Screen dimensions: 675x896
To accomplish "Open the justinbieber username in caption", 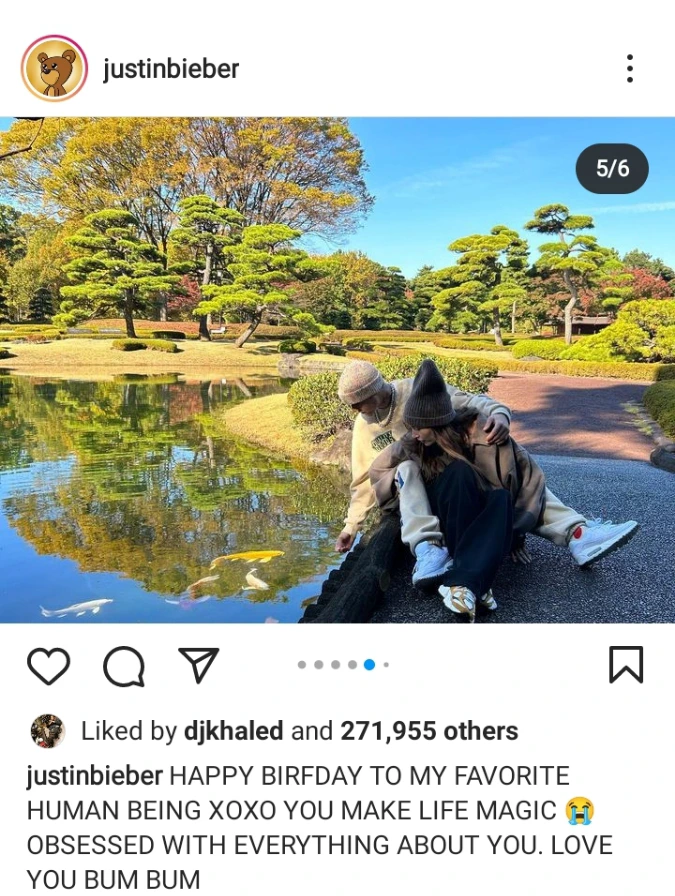I will coord(95,776).
